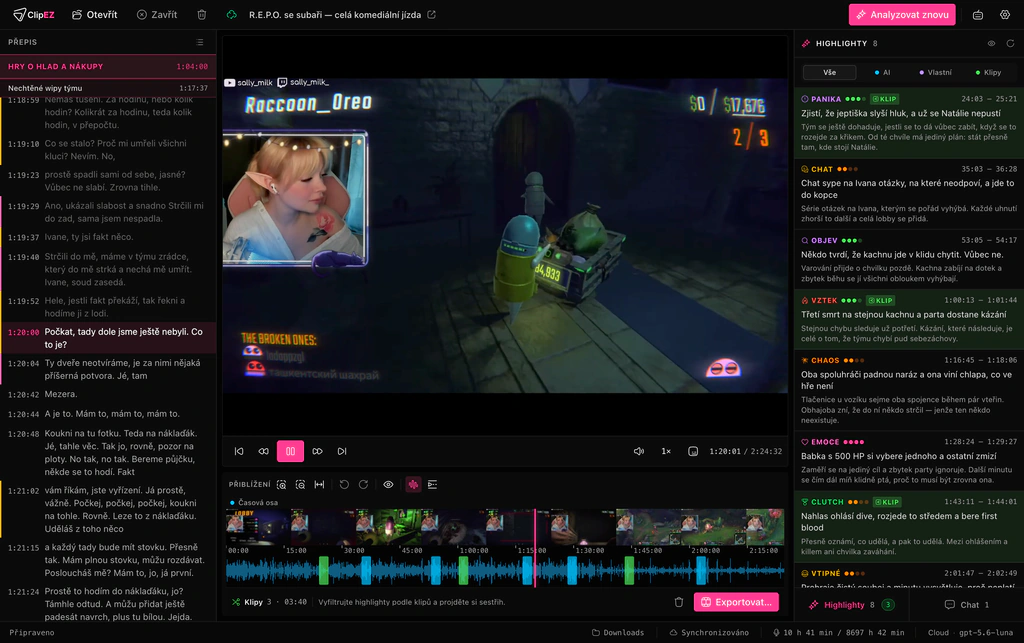Click green clip marker near 1:45:00 on waveform
1024x643 pixels.
pos(629,571)
